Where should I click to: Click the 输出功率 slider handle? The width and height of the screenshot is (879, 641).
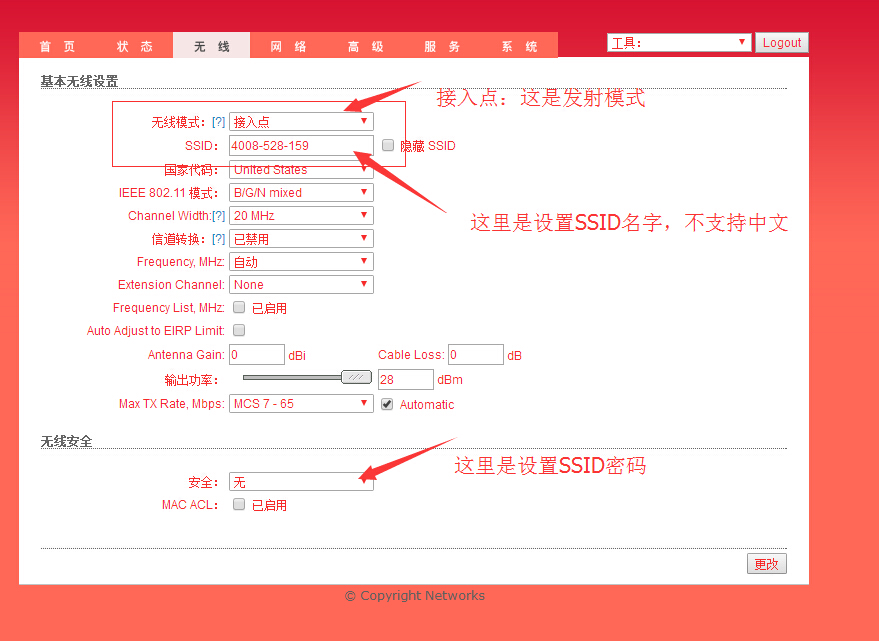[x=357, y=377]
